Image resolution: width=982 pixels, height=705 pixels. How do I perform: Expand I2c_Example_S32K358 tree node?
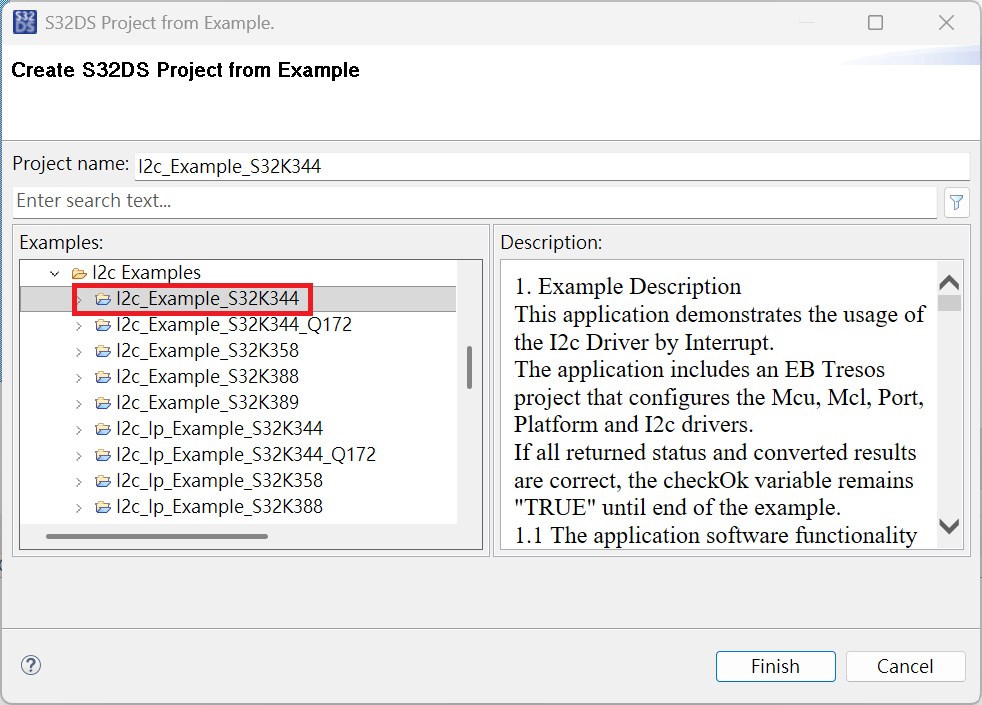pyautogui.click(x=78, y=352)
